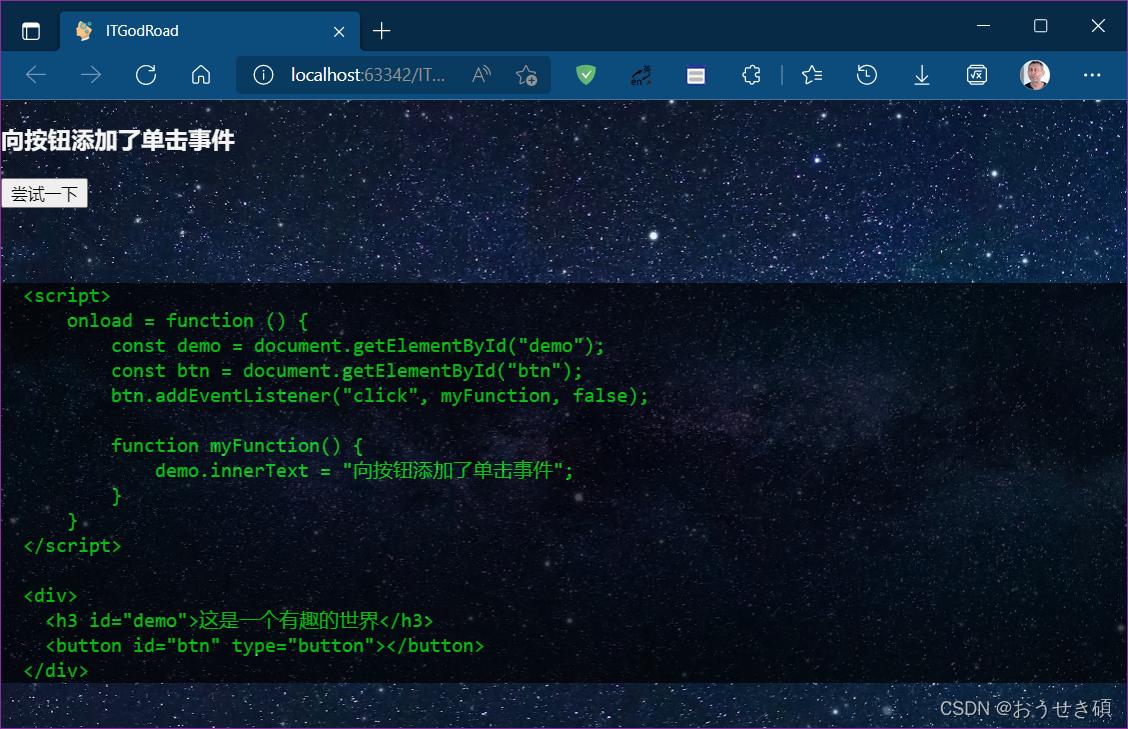Open the tab actions menu icon

click(x=31, y=31)
